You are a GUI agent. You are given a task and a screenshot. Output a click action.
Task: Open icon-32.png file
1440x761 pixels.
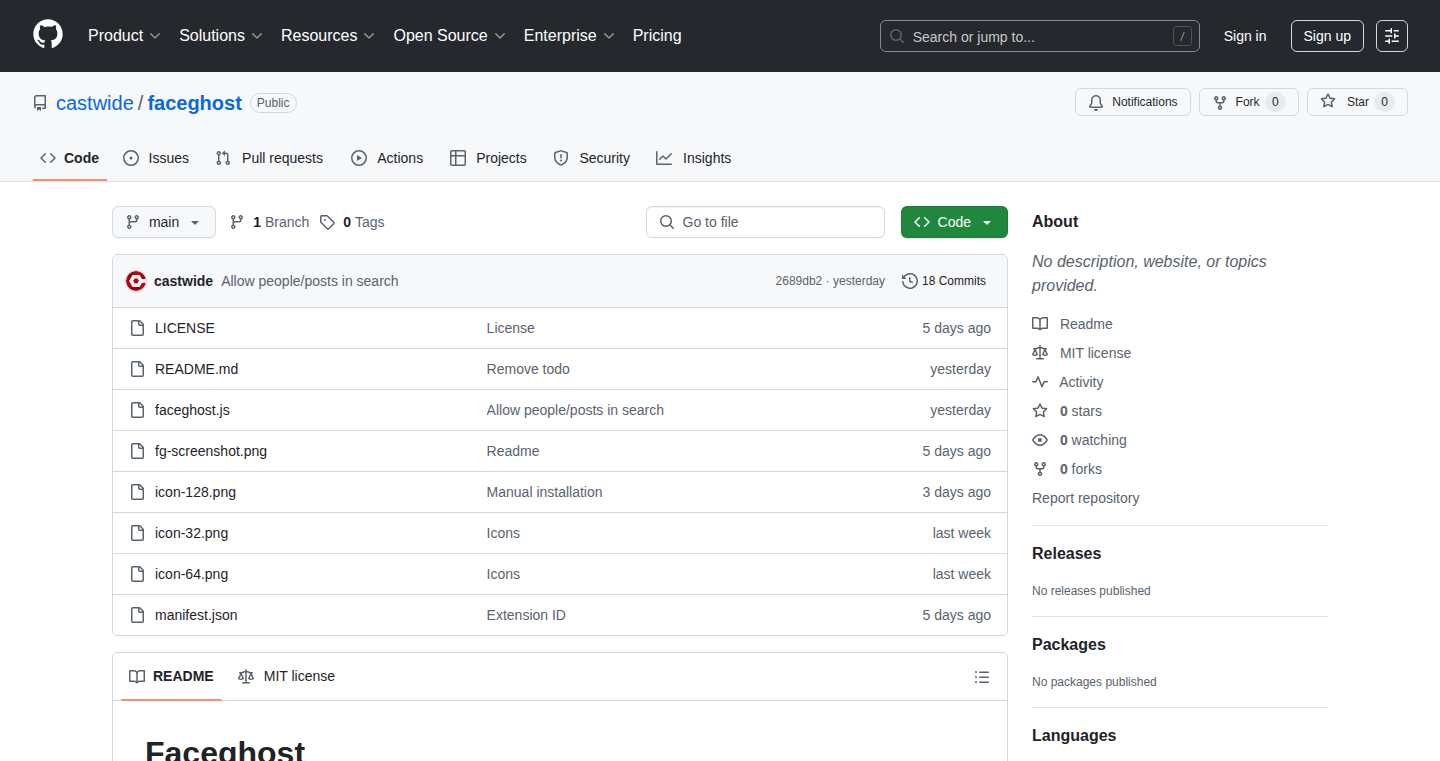pos(191,533)
